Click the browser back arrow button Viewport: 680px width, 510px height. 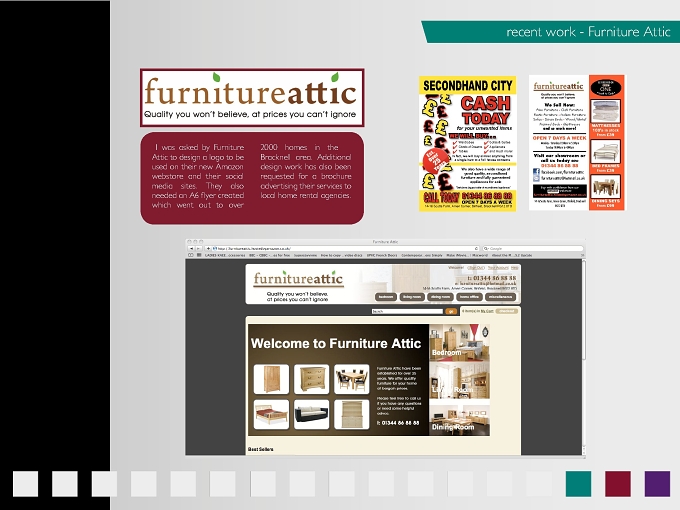point(191,248)
